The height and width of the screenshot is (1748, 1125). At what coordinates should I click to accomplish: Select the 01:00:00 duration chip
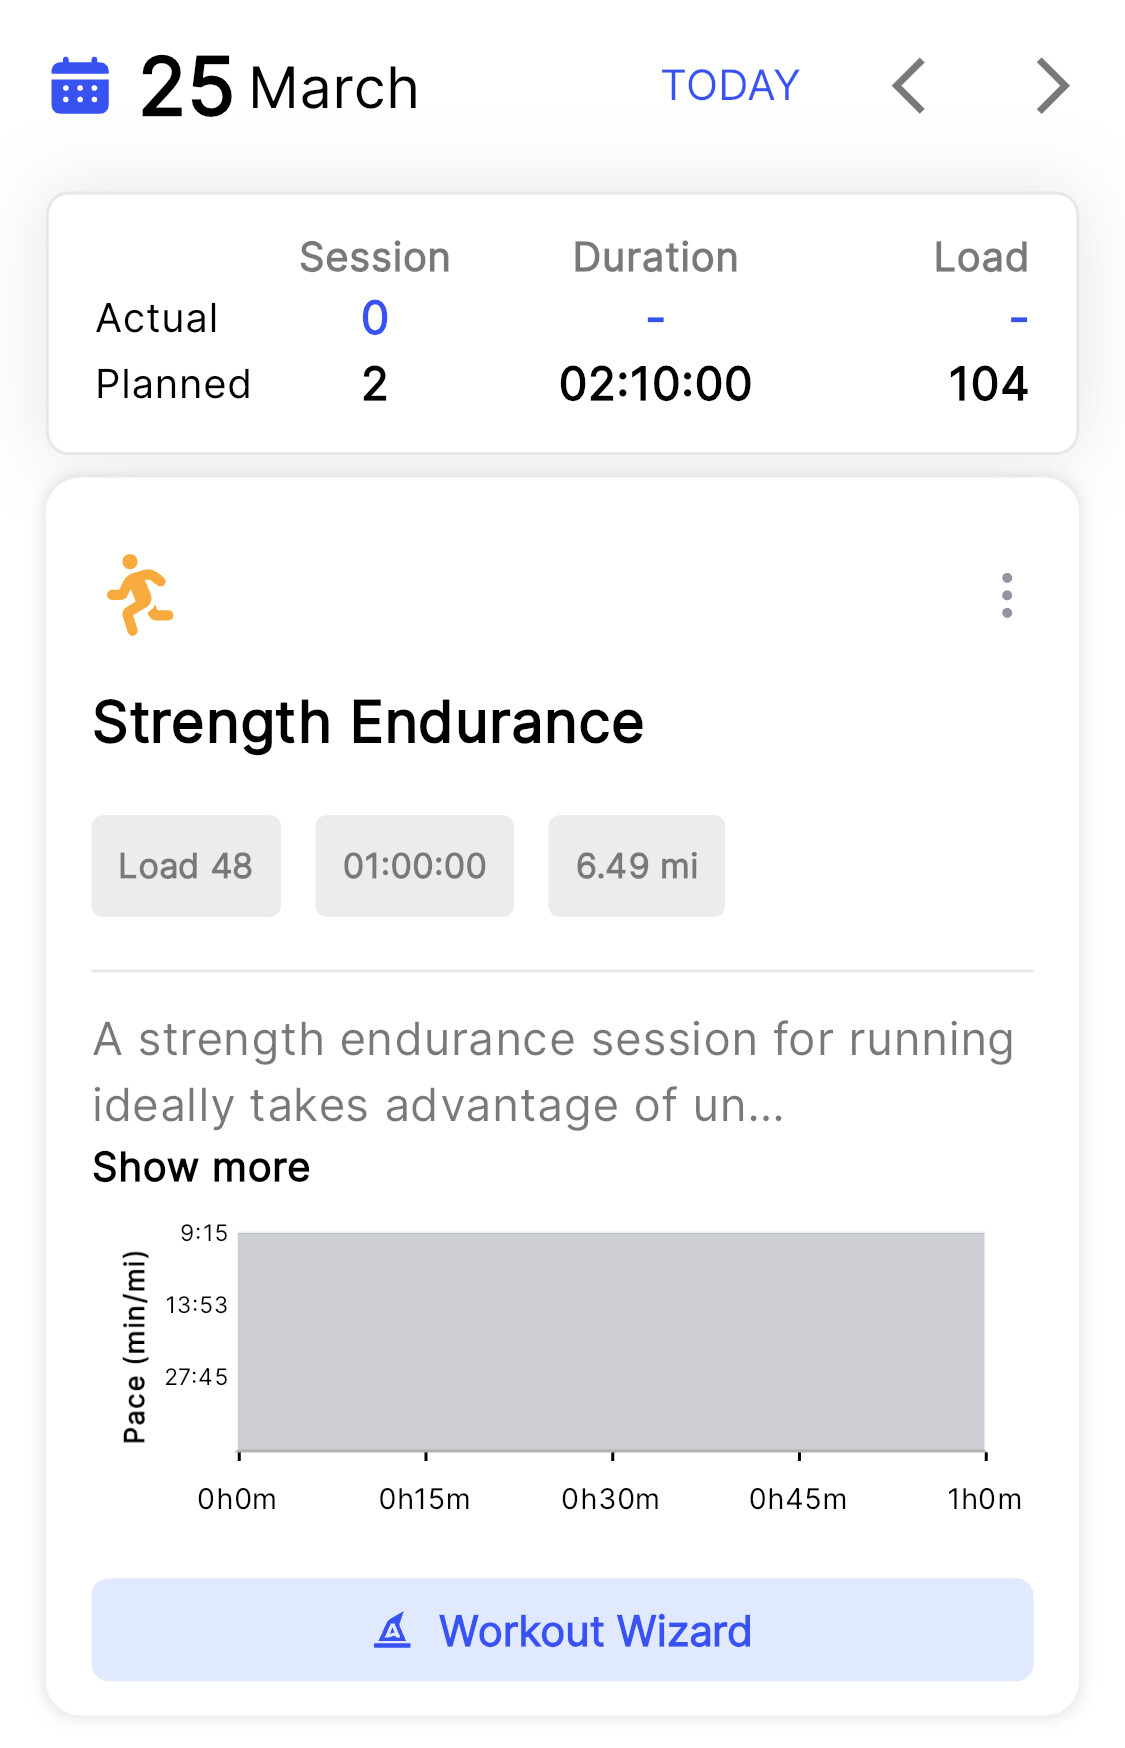(x=414, y=866)
